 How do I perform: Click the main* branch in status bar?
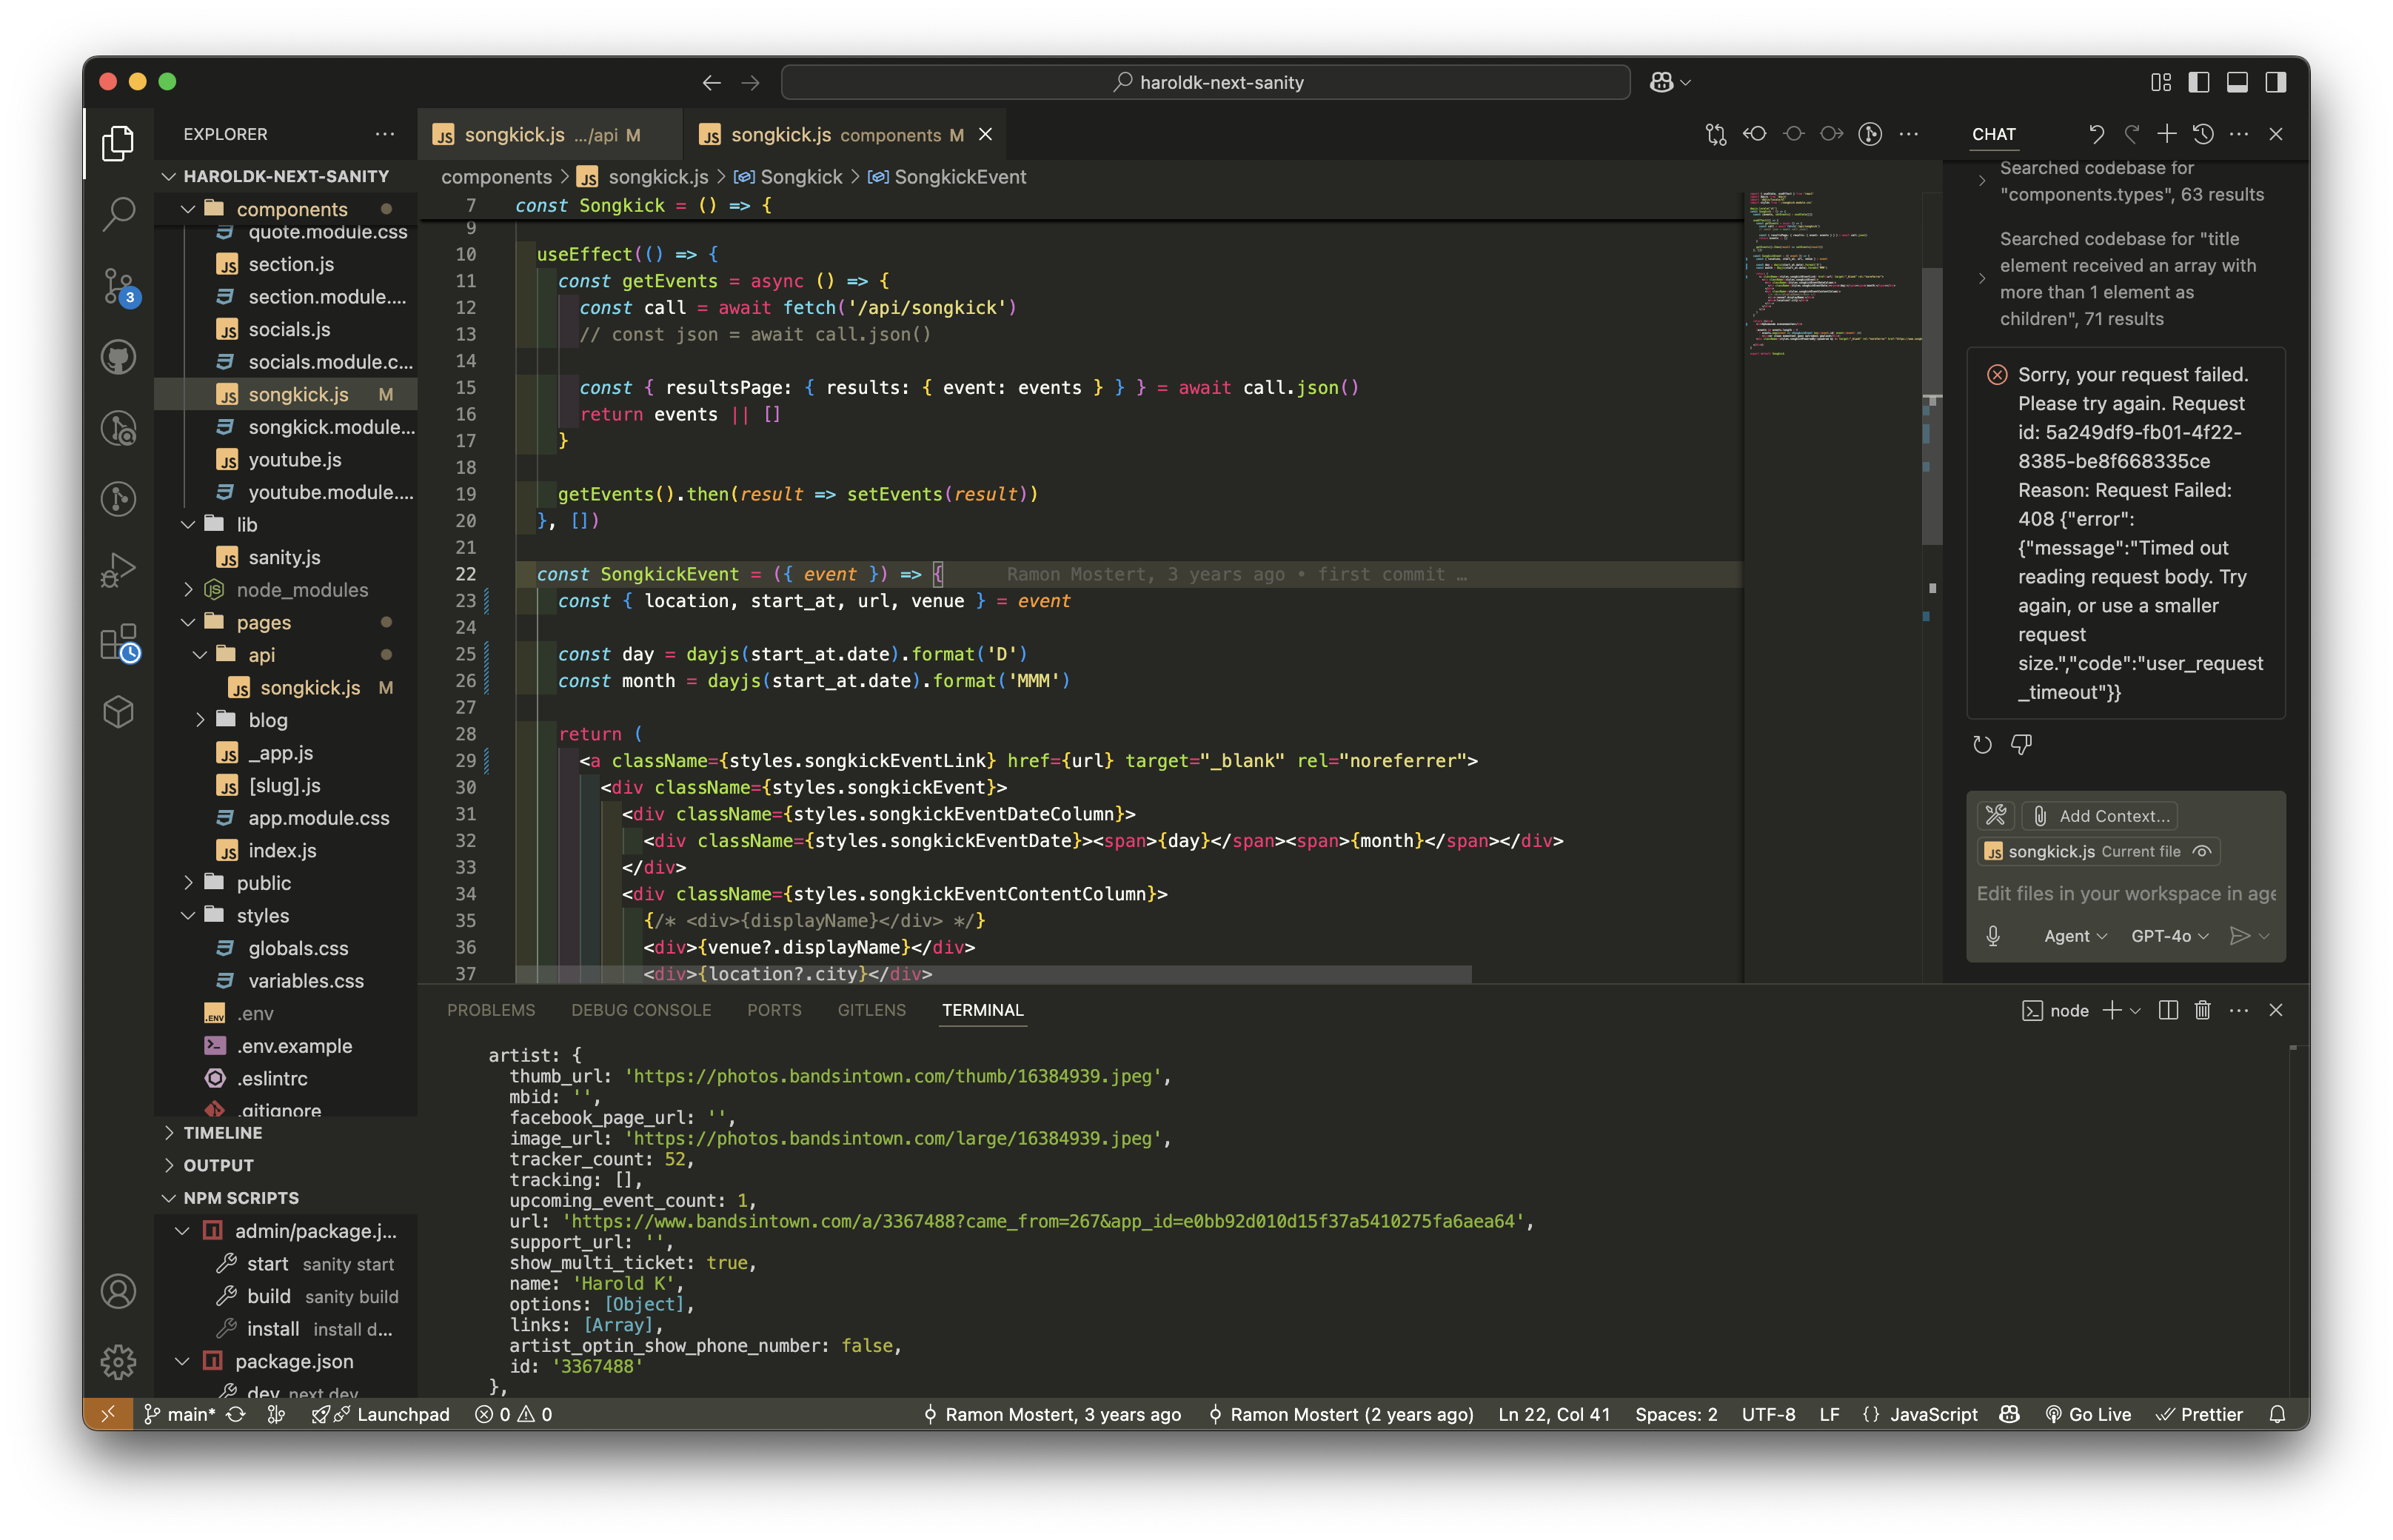(180, 1414)
